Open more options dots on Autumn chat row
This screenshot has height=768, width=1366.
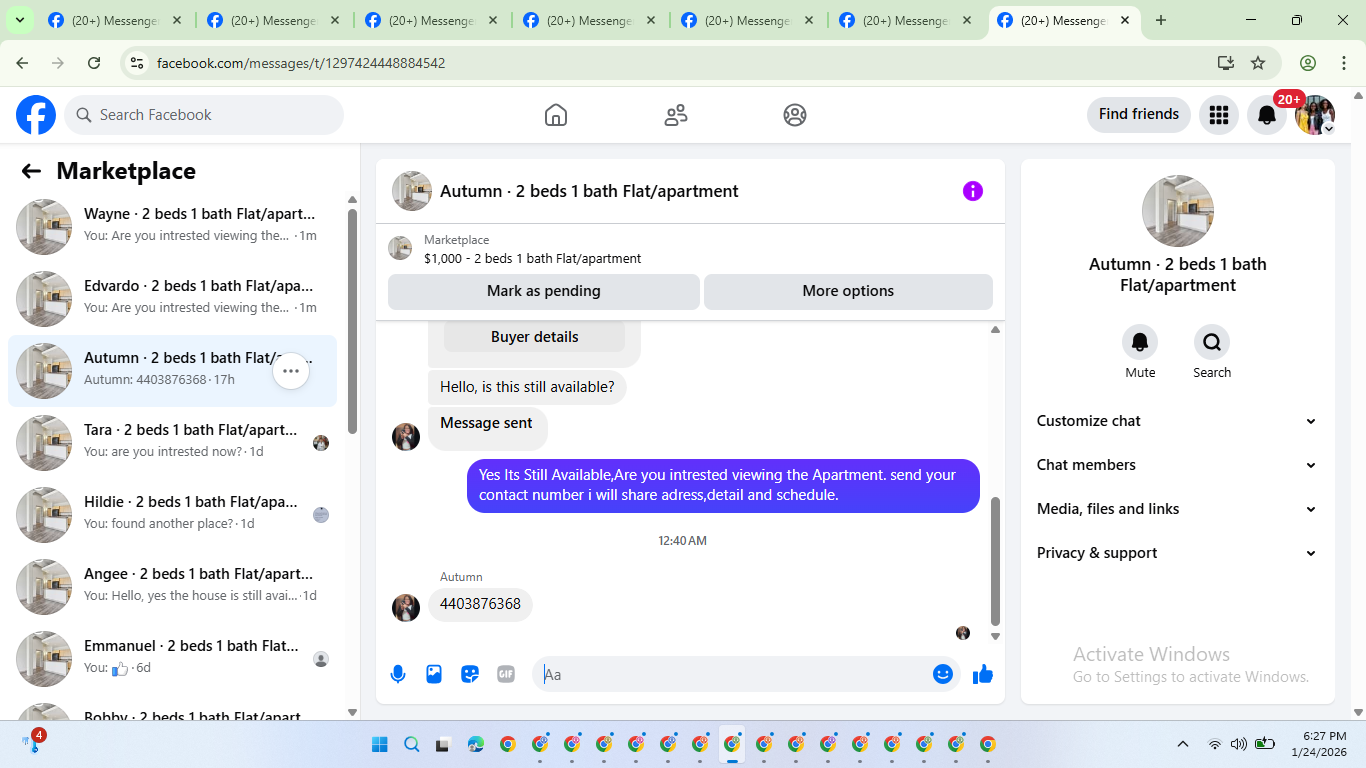291,371
